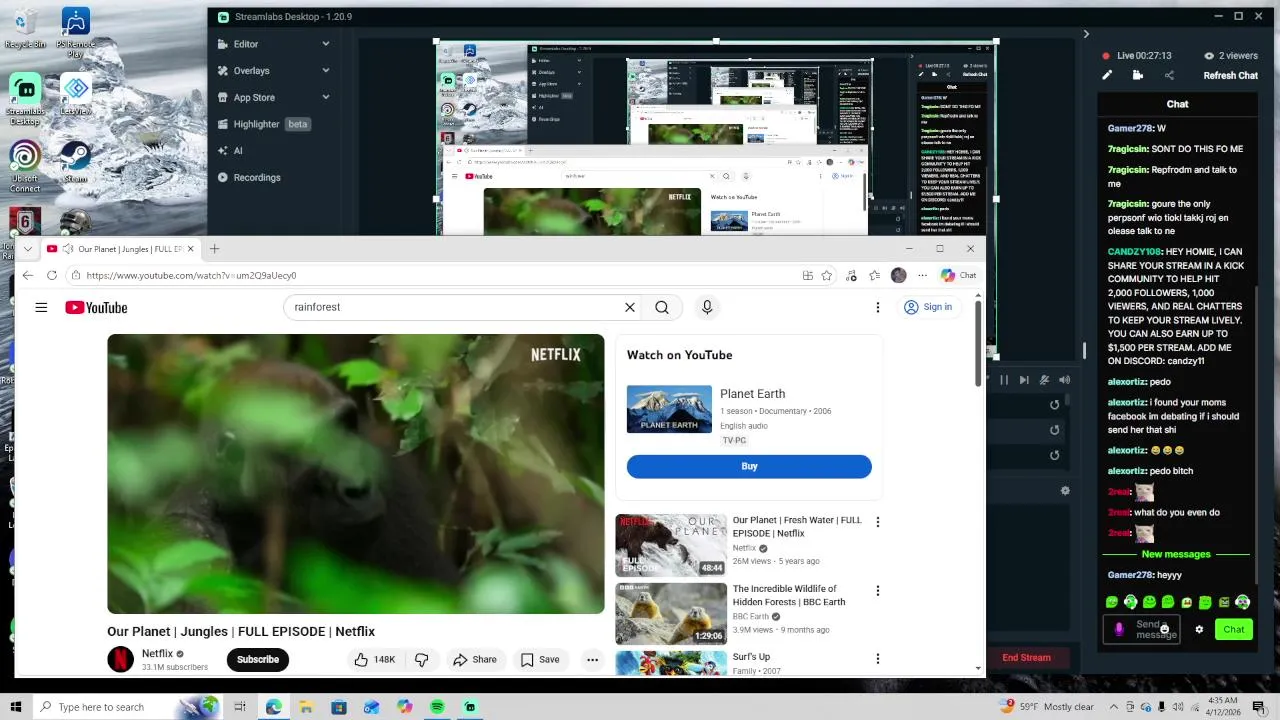Search with voice microphone icon
1280x720 pixels.
coord(707,307)
